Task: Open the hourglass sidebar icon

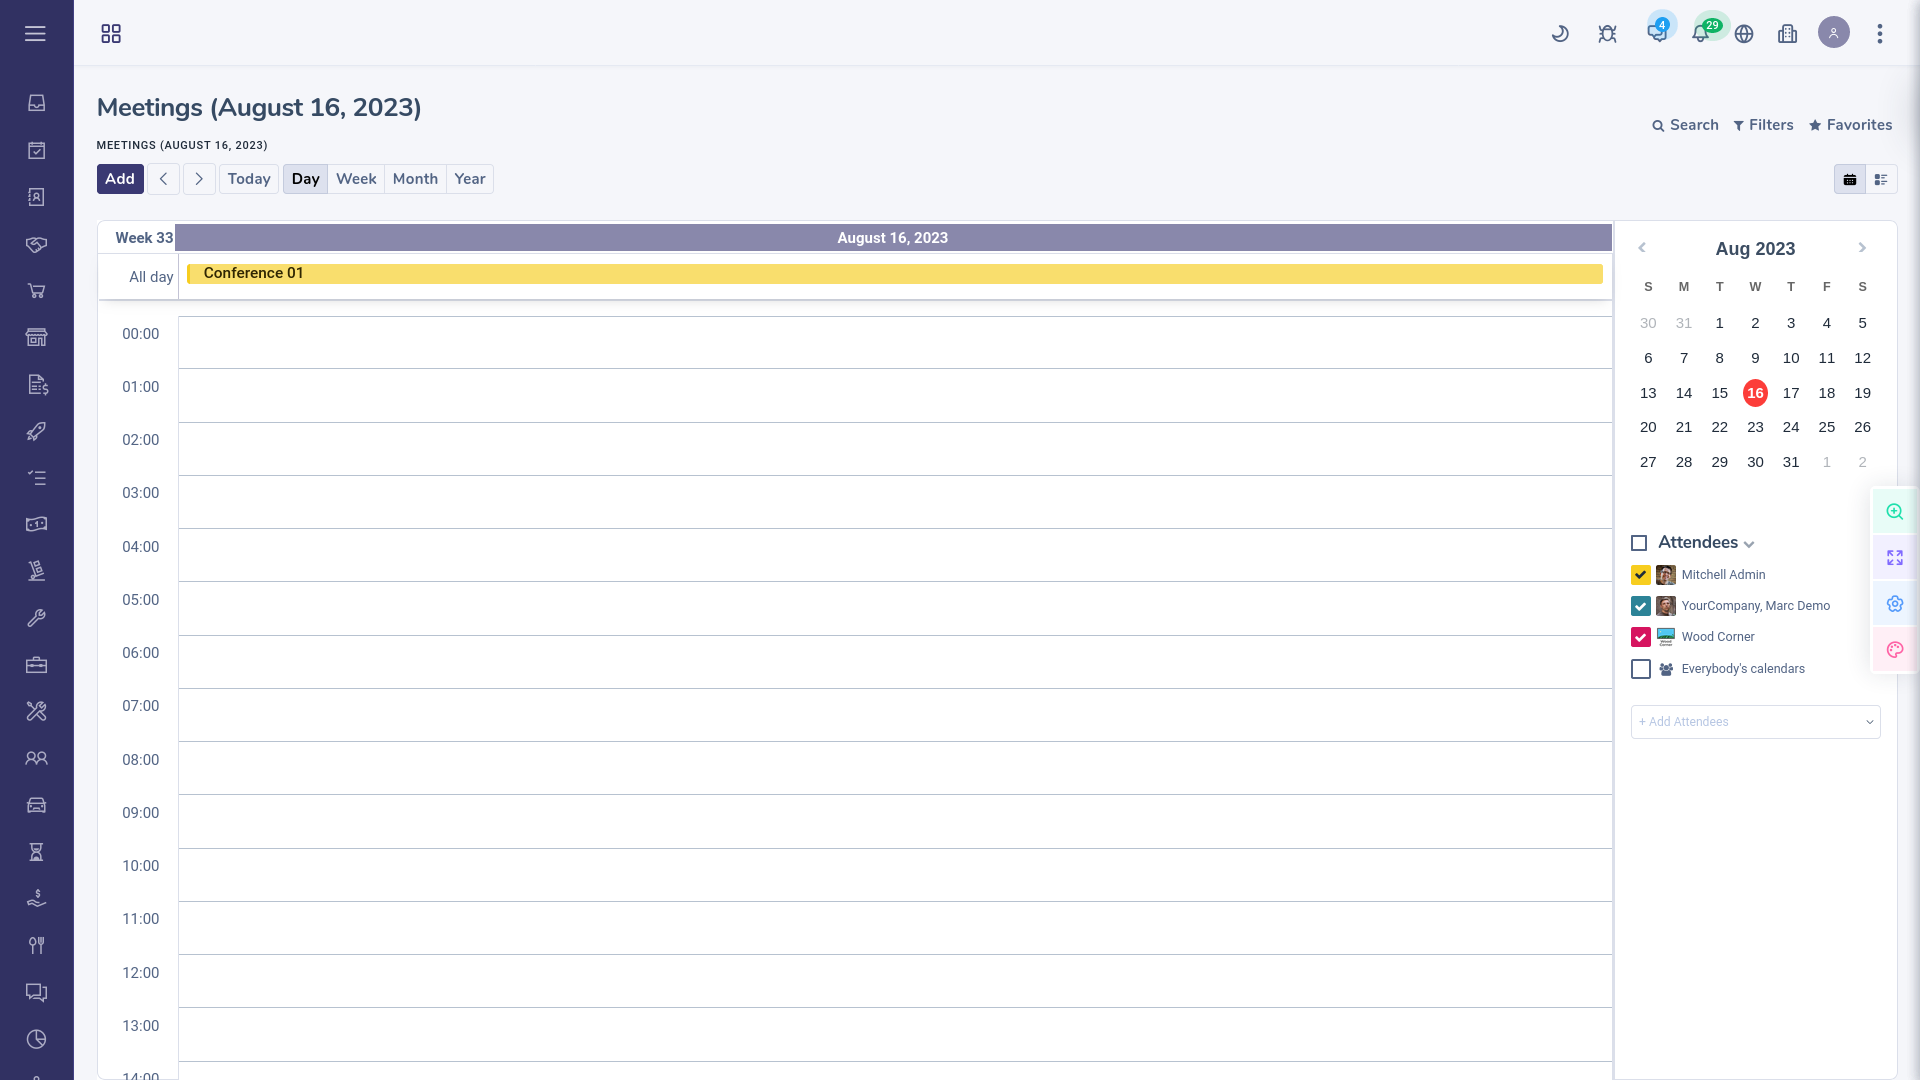Action: (x=36, y=852)
